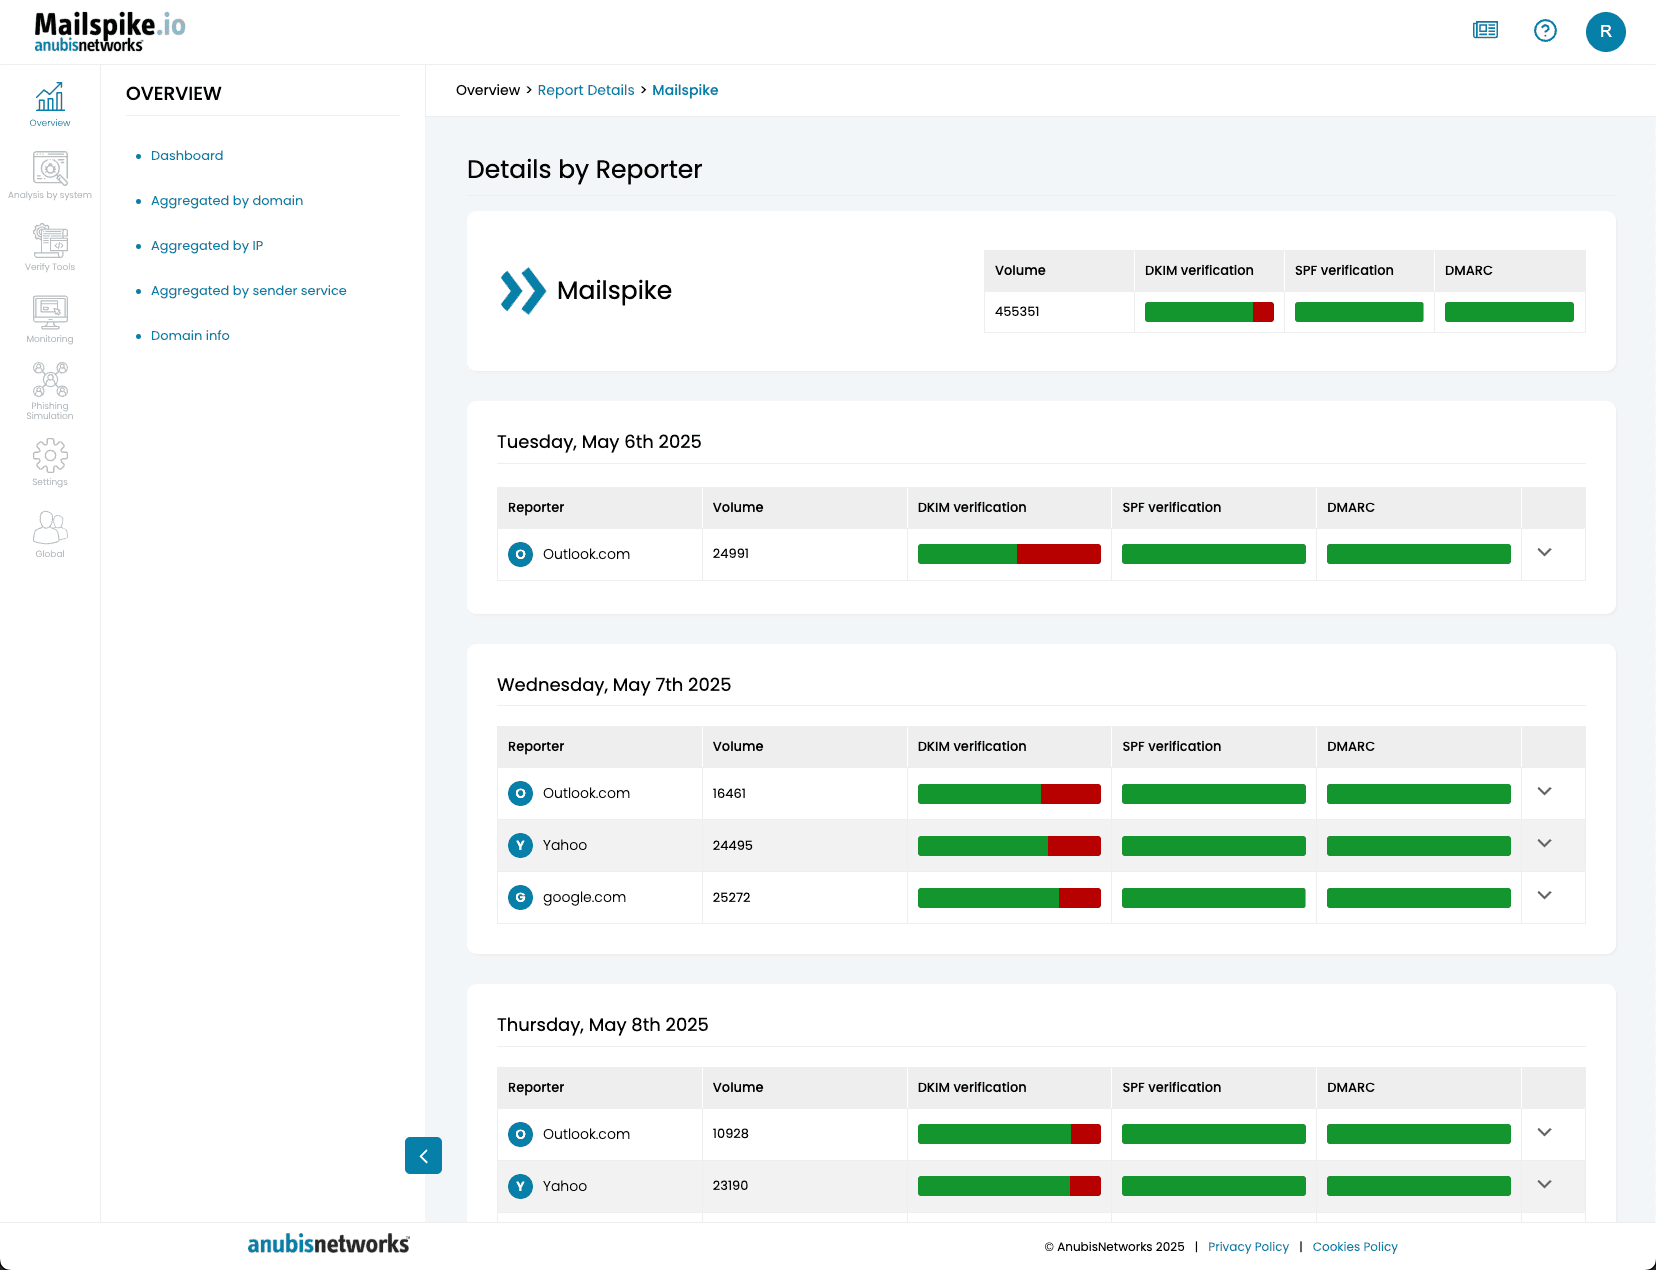Expand Outlook.com row for May 7th
The height and width of the screenshot is (1270, 1656).
pos(1545,791)
